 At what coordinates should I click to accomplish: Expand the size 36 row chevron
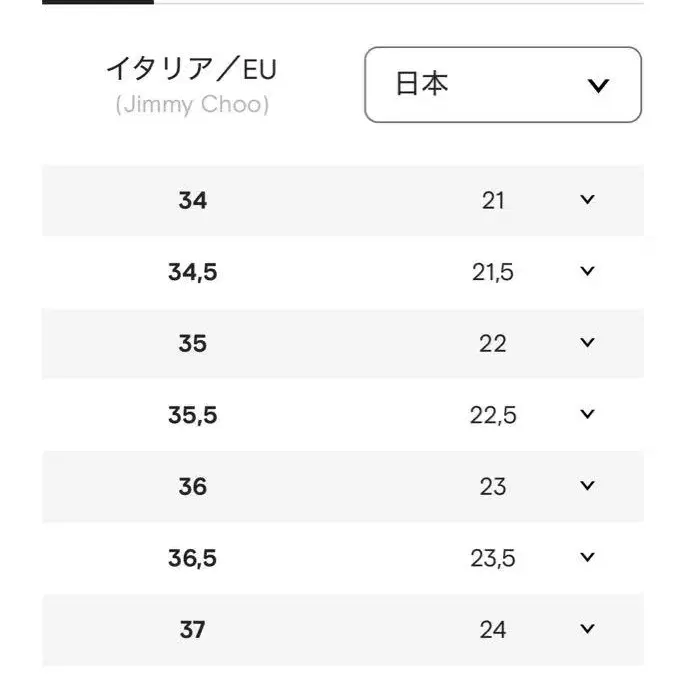pyautogui.click(x=587, y=486)
